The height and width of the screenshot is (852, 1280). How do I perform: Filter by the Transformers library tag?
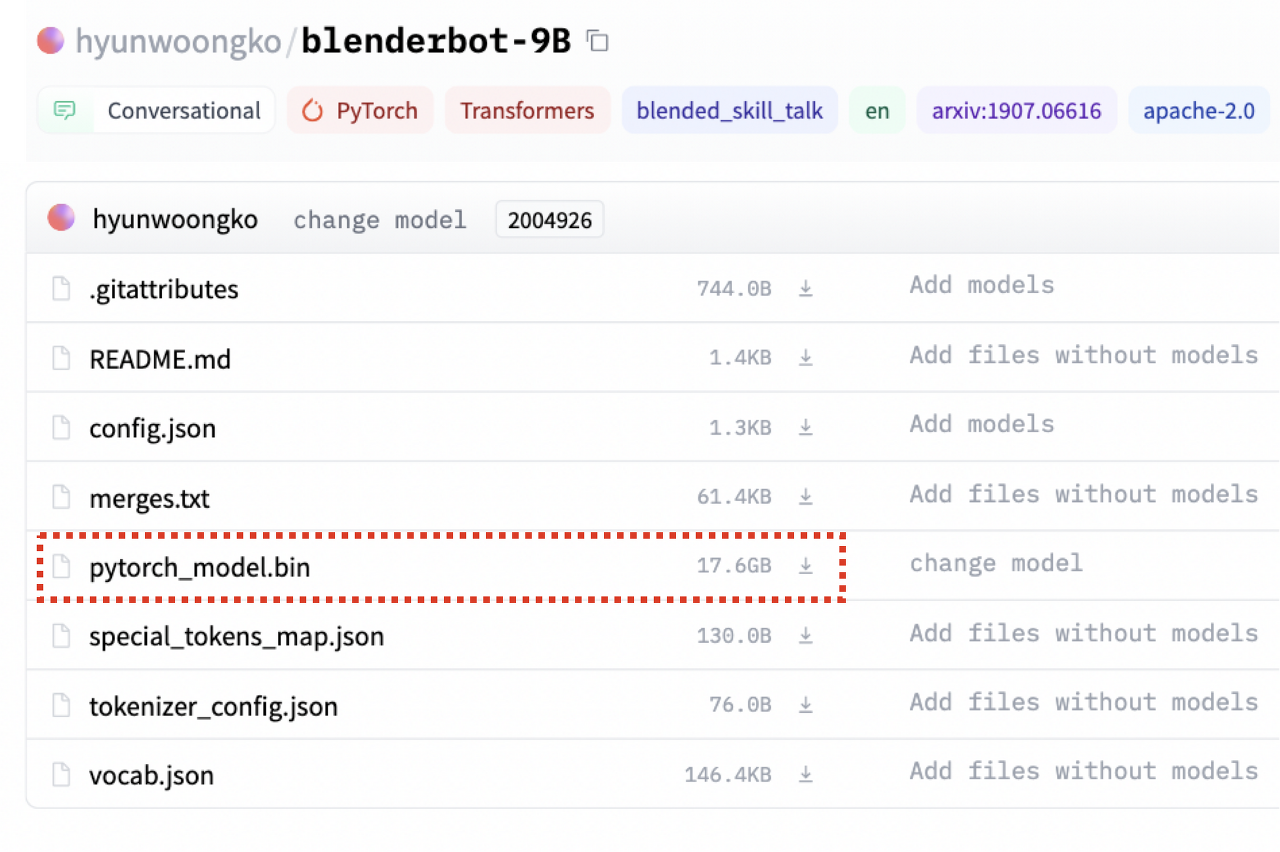click(527, 110)
